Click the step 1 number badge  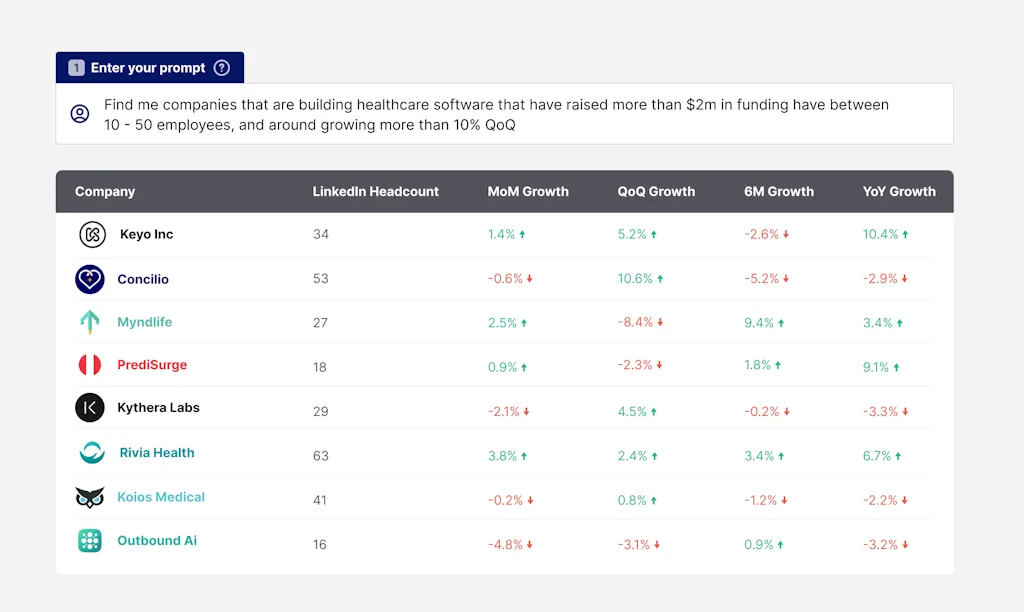tap(76, 67)
